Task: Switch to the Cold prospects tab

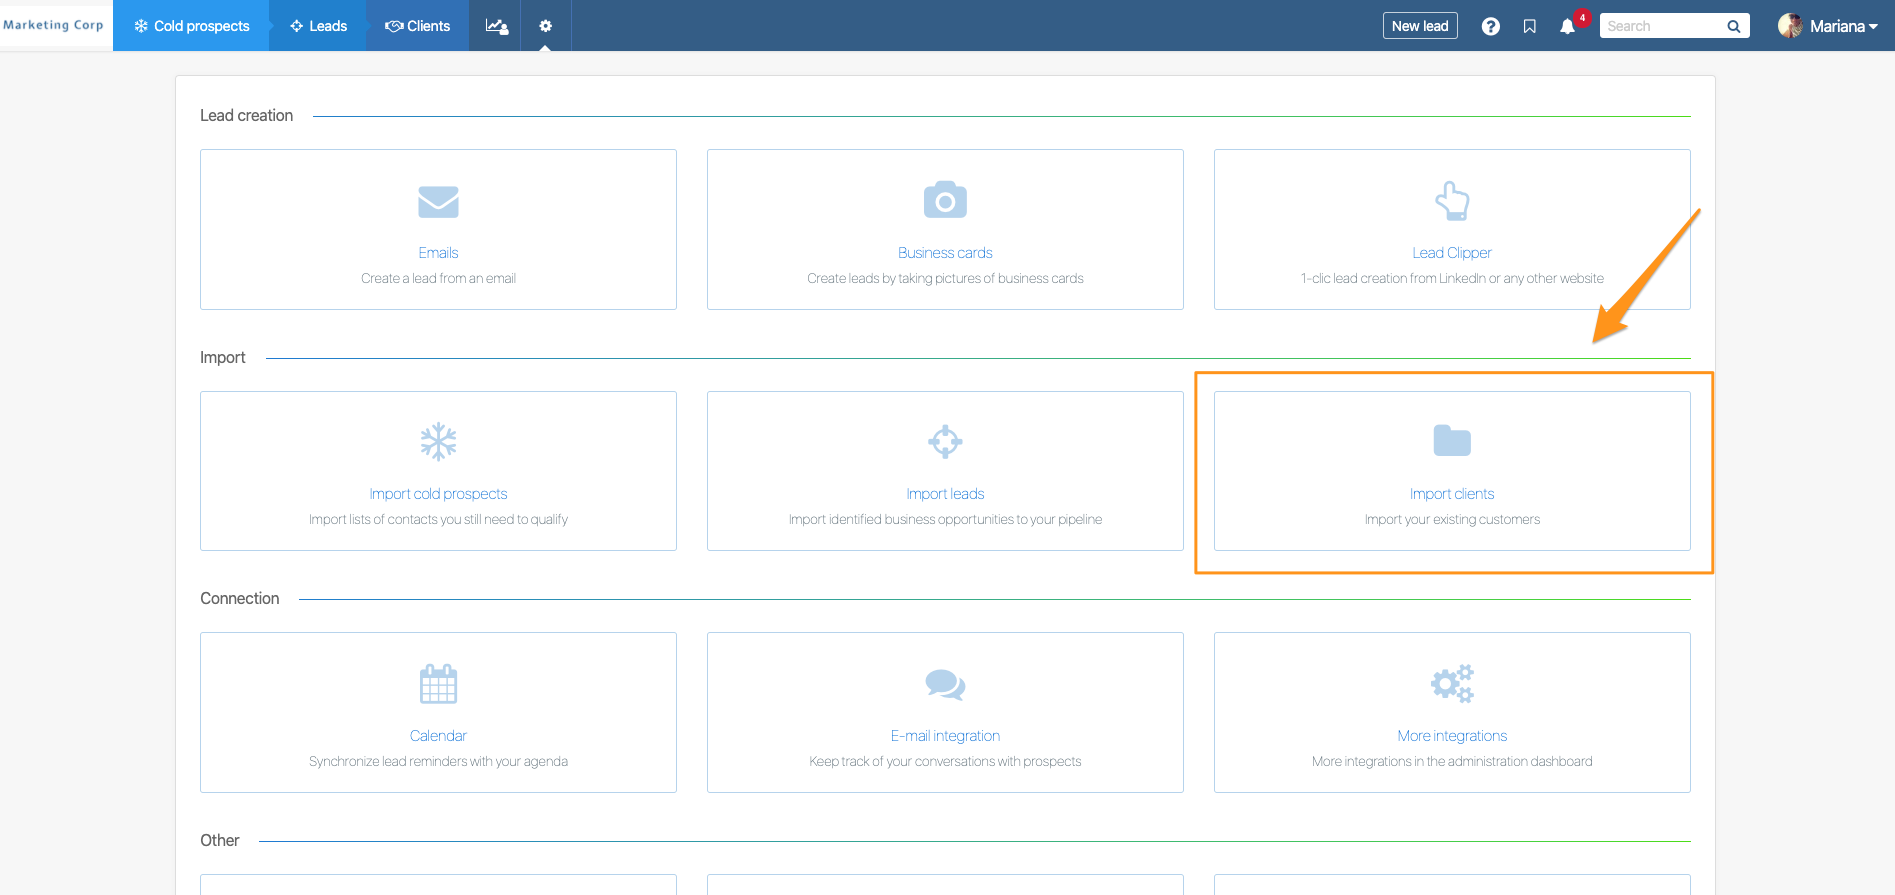Action: 192,26
